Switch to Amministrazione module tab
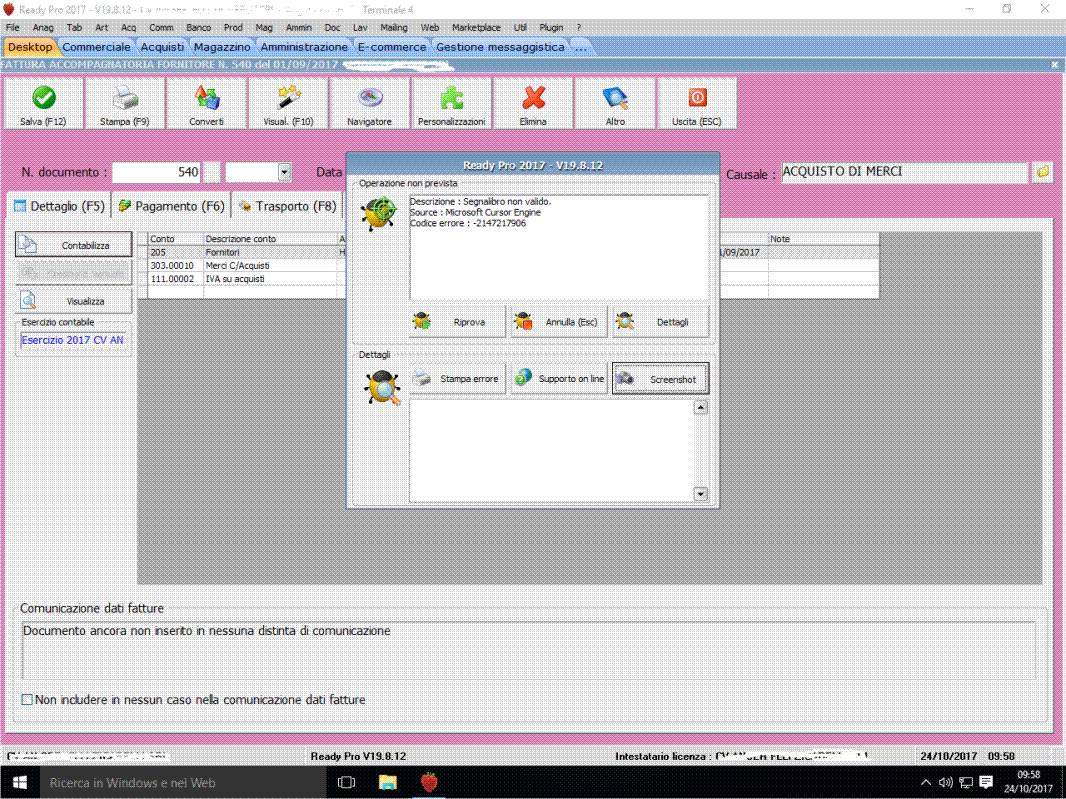 [304, 47]
